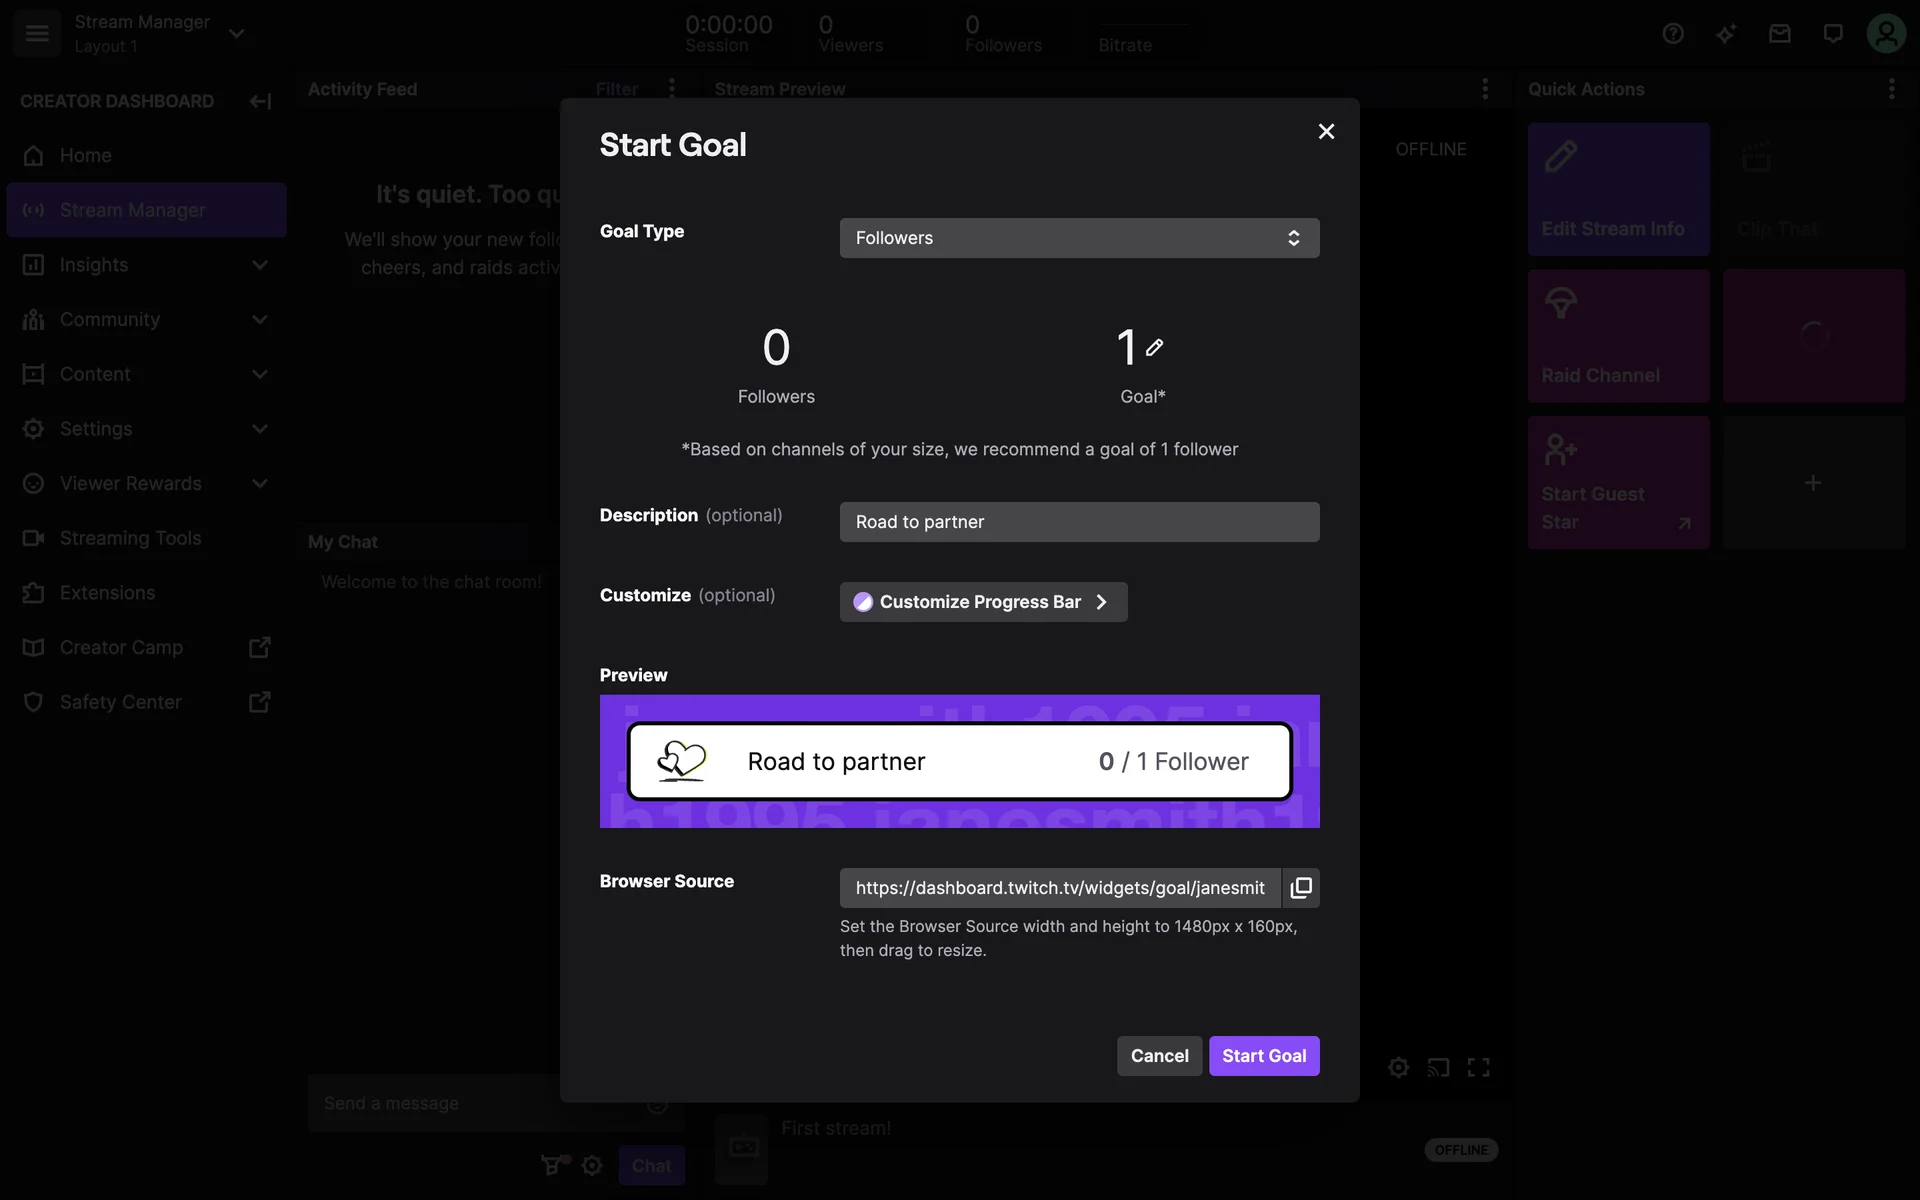Viewport: 1920px width, 1200px height.
Task: Cancel the goal creation
Action: coord(1159,1056)
